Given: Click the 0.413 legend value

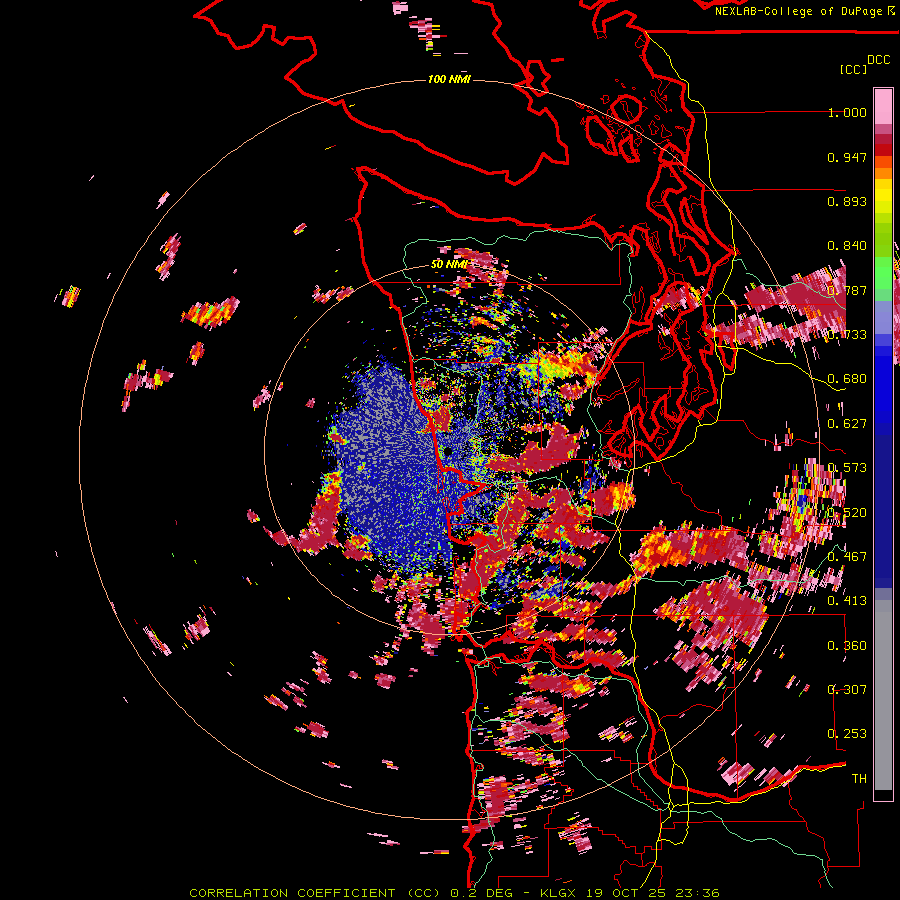Looking at the screenshot, I should (x=847, y=601).
